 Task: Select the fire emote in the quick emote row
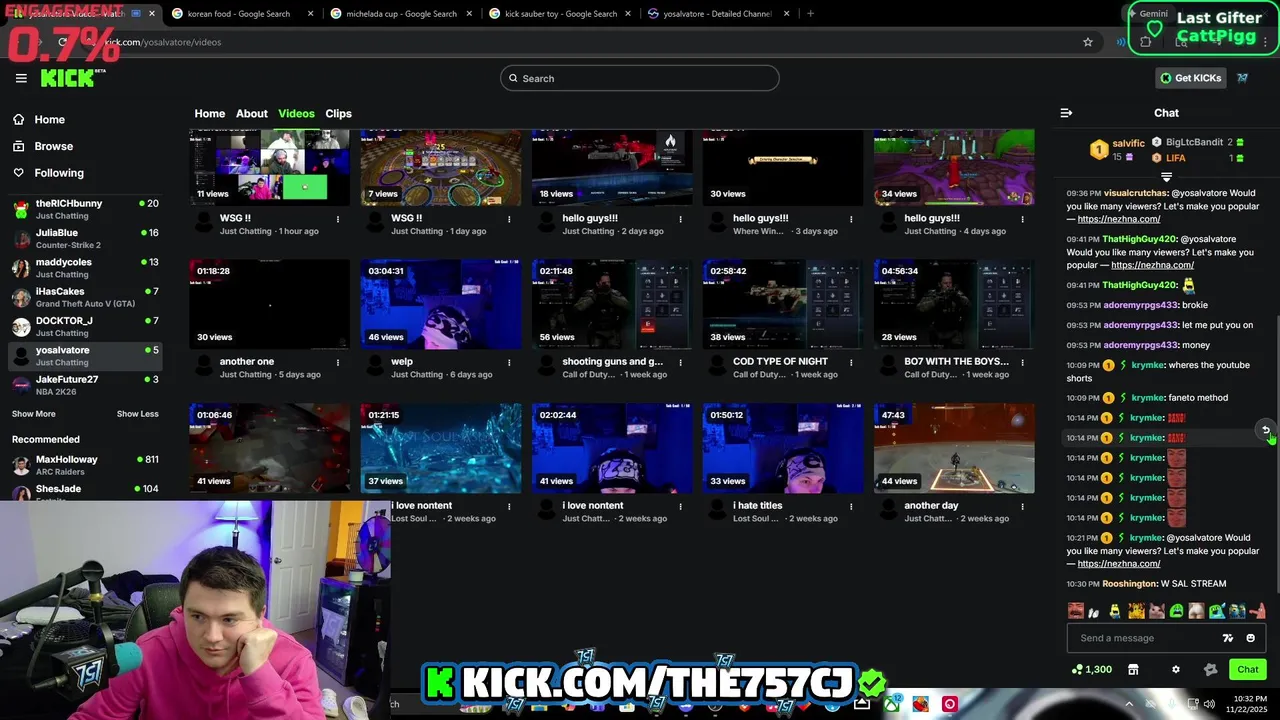(x=1136, y=611)
